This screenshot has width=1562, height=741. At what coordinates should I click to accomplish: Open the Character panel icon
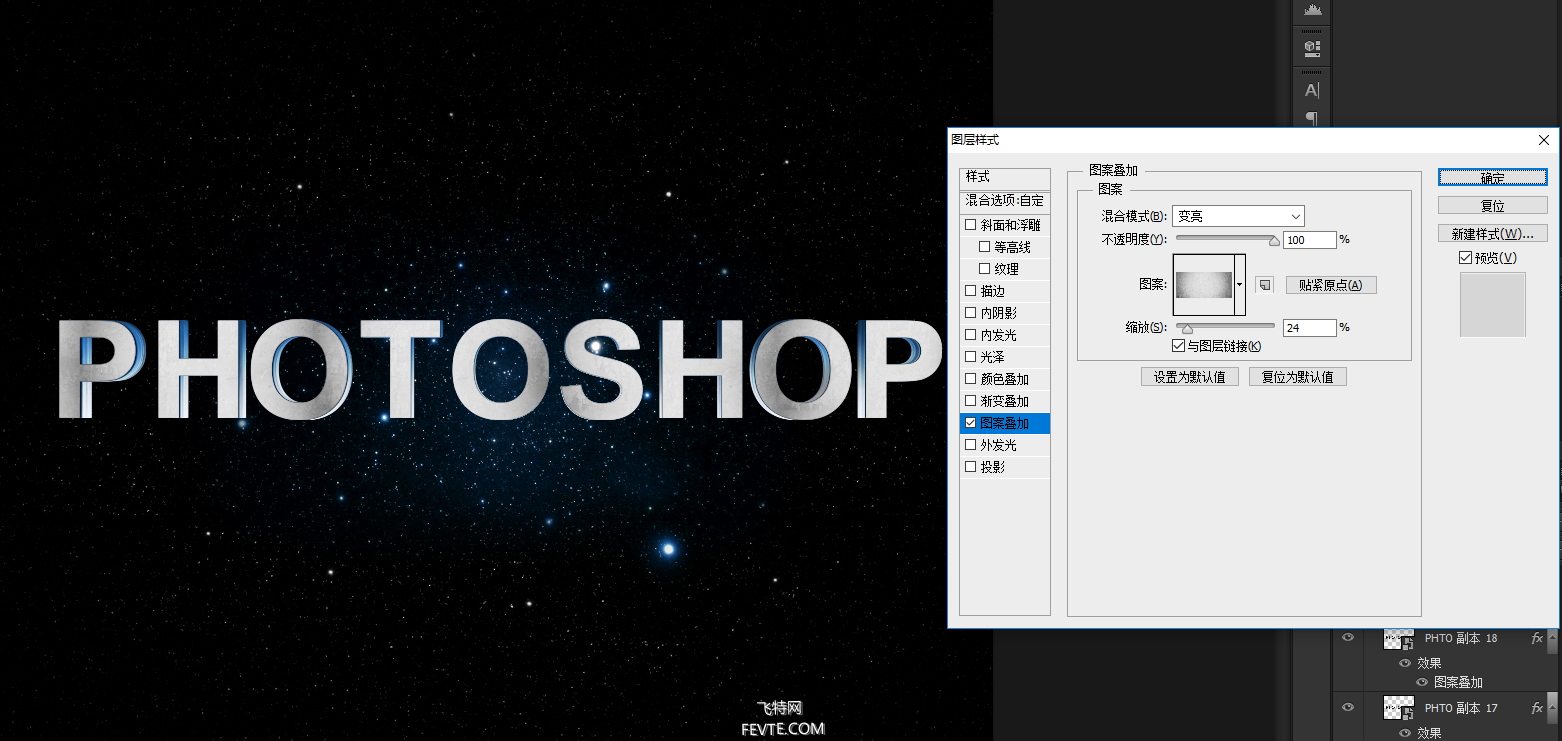[1311, 90]
